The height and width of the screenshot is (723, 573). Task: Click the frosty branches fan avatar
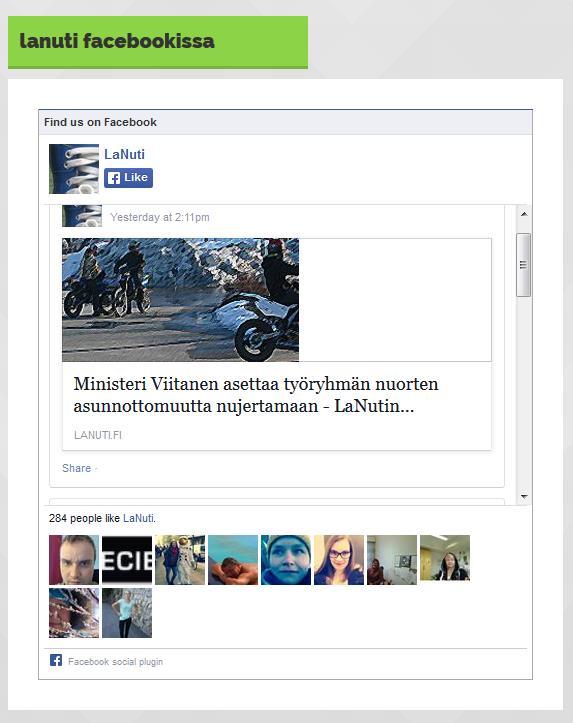(x=74, y=613)
